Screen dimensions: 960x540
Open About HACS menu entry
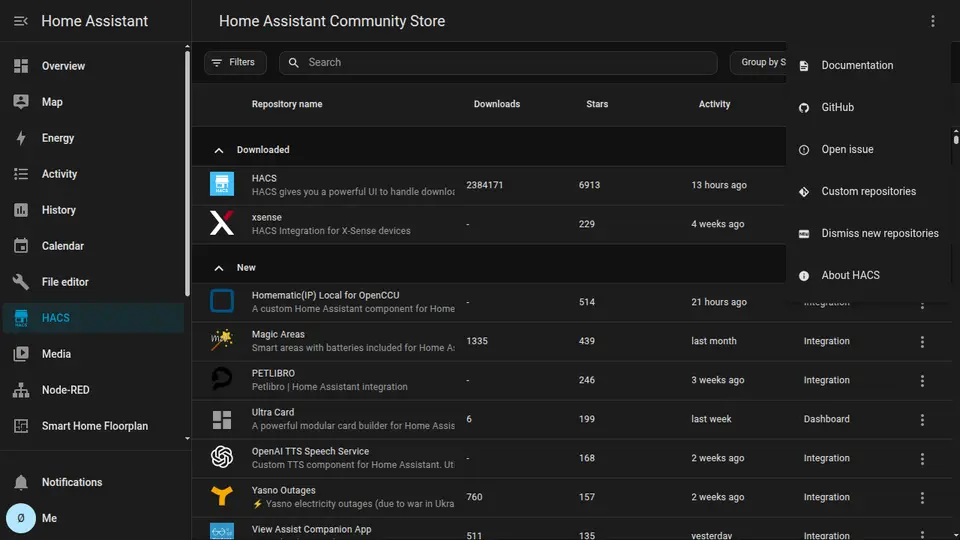[868, 276]
